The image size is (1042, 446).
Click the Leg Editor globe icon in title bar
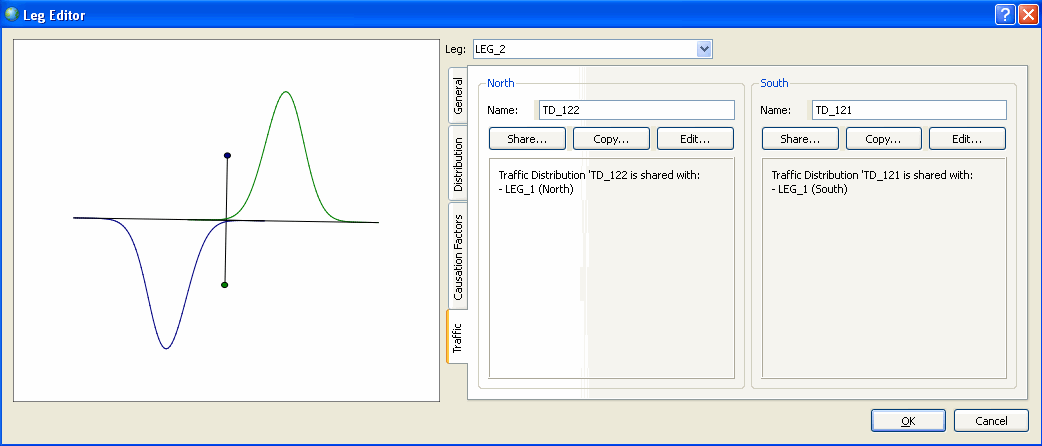pyautogui.click(x=11, y=15)
